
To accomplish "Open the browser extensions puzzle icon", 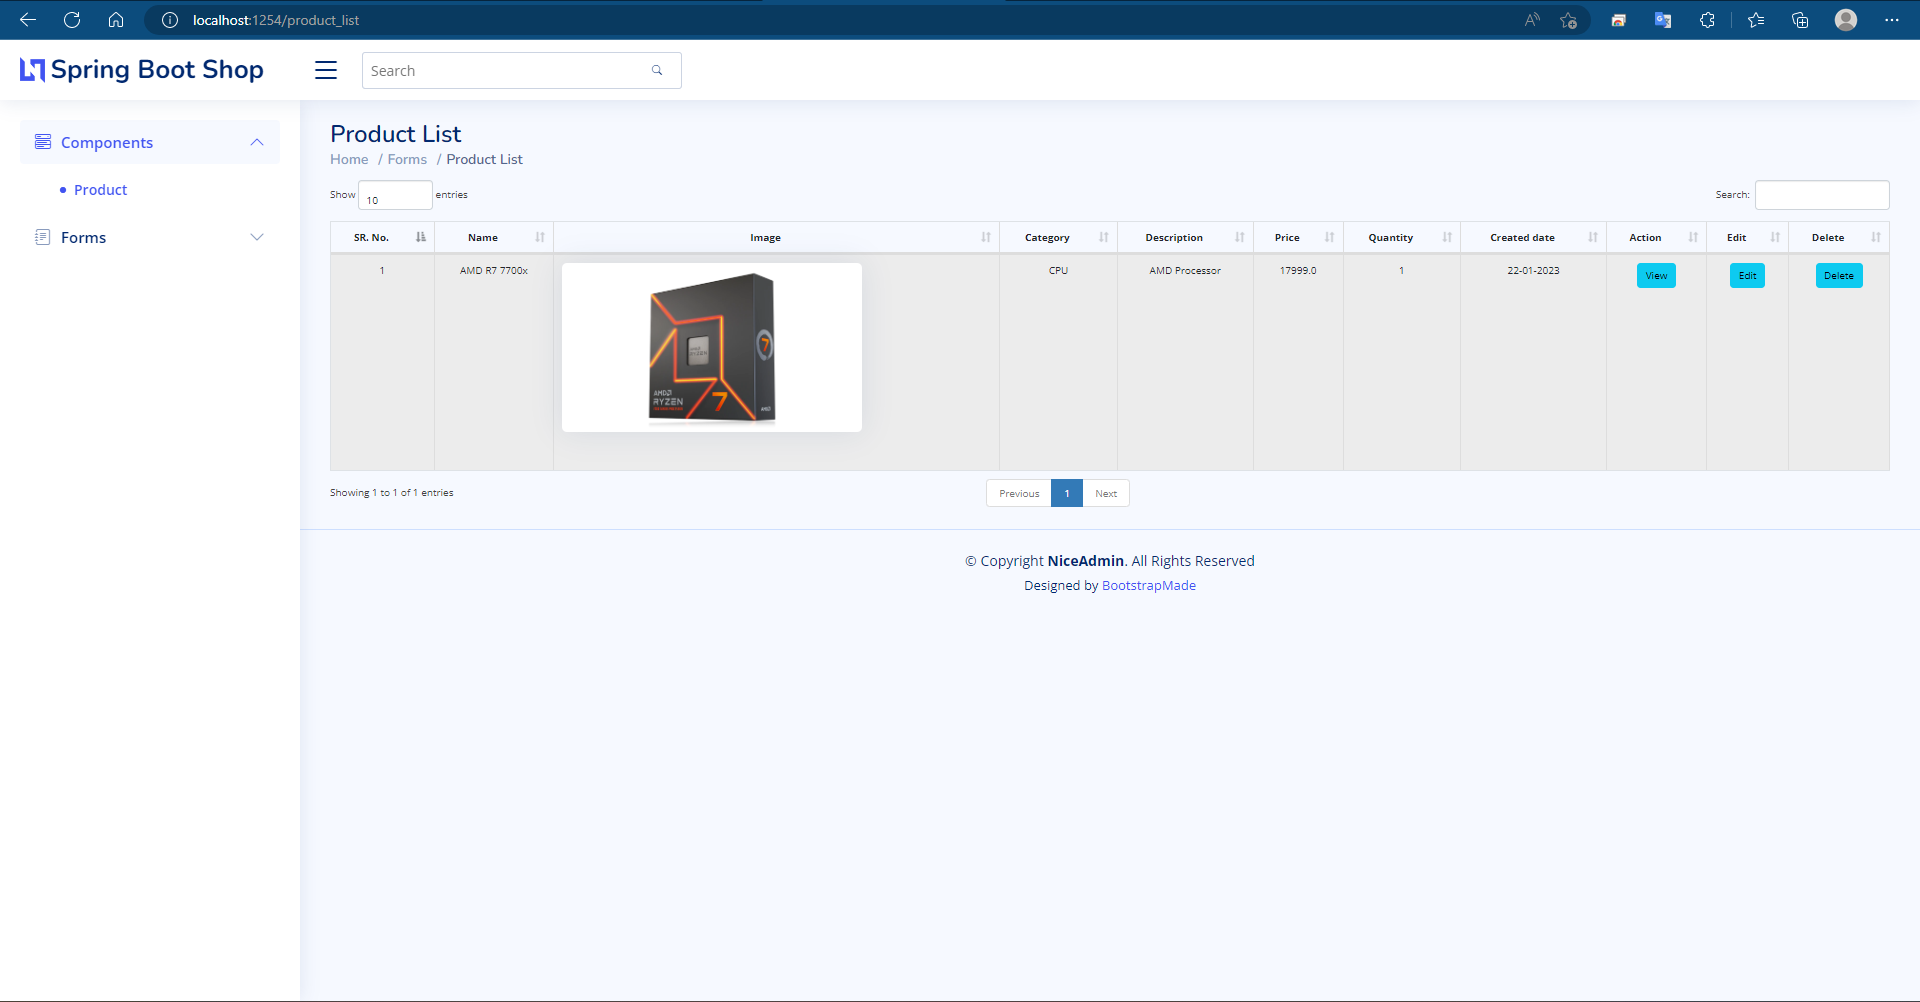I will click(x=1708, y=20).
